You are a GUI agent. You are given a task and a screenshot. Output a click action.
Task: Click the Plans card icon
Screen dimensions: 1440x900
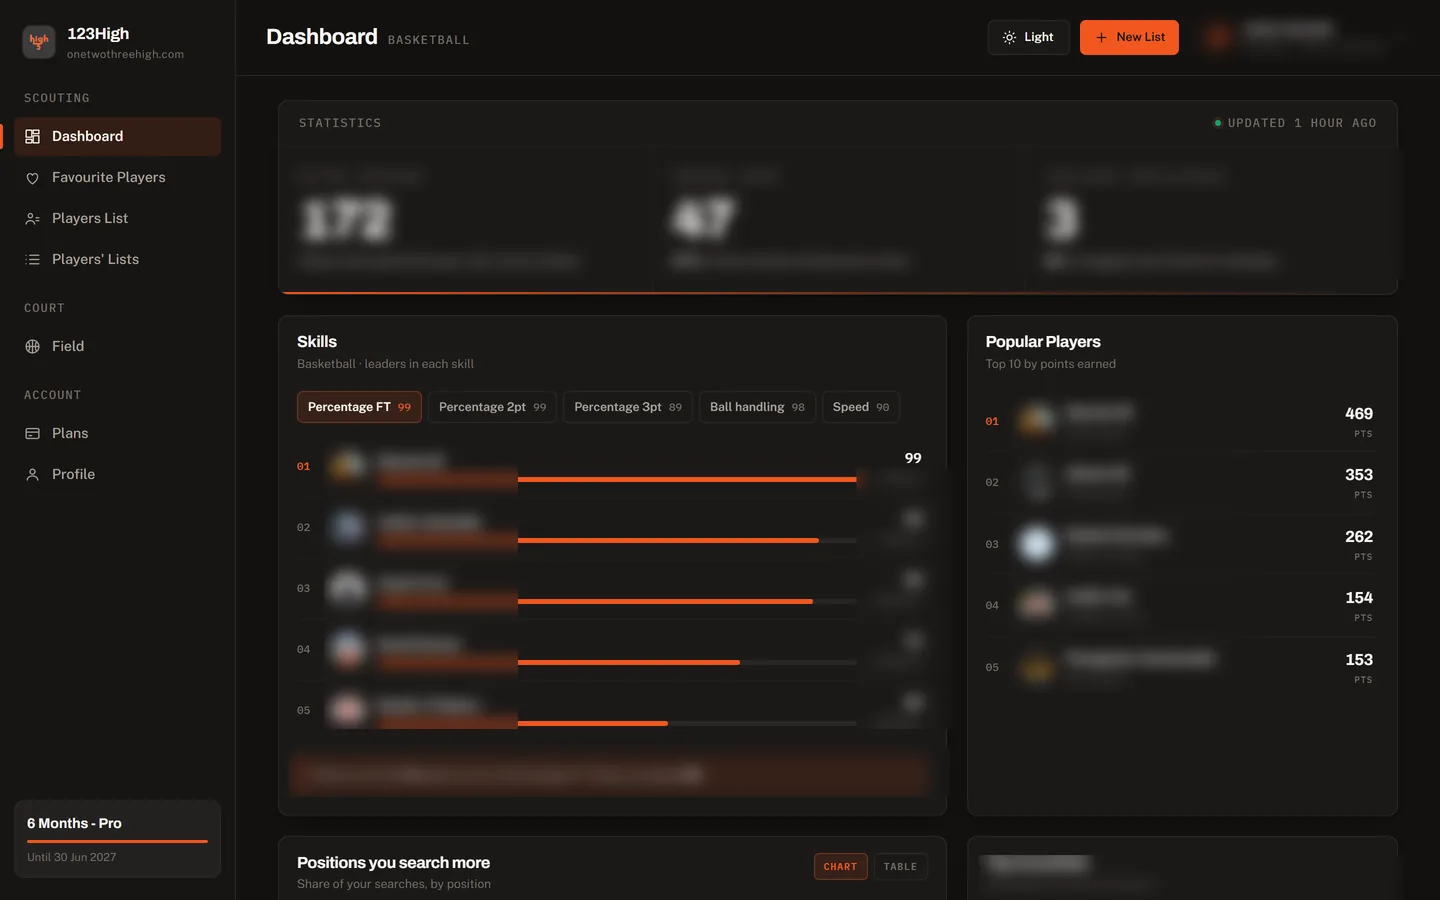click(x=32, y=434)
